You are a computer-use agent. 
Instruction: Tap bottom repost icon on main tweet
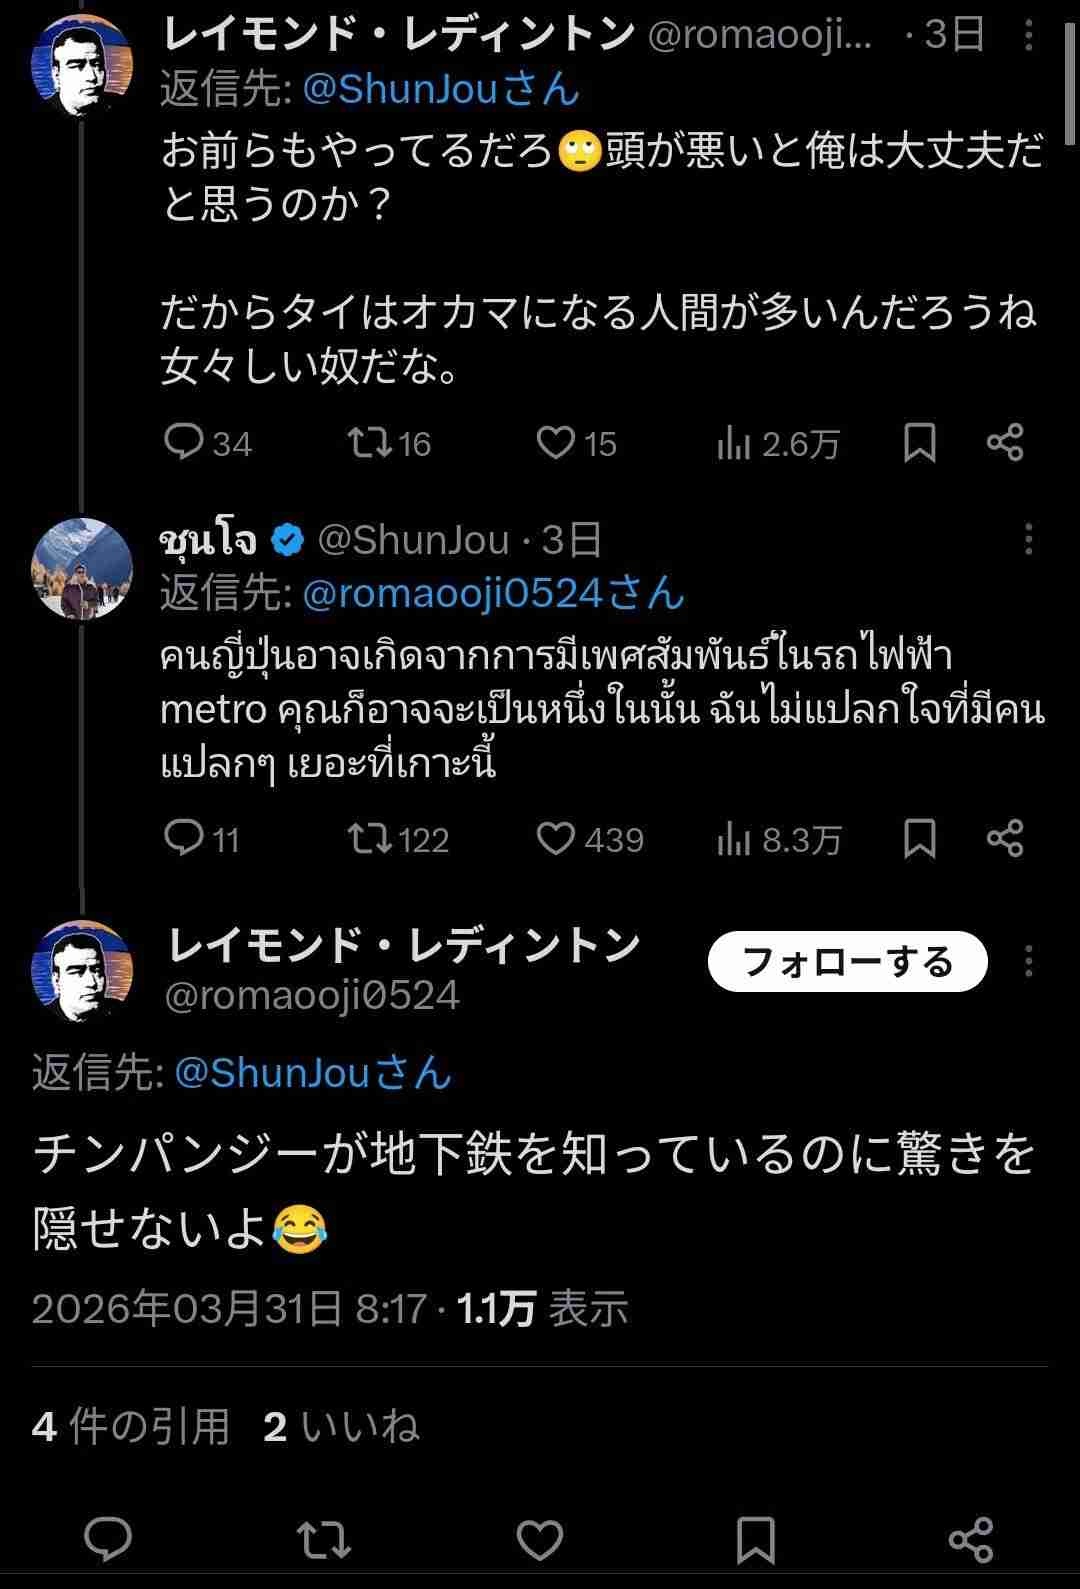(x=324, y=1539)
